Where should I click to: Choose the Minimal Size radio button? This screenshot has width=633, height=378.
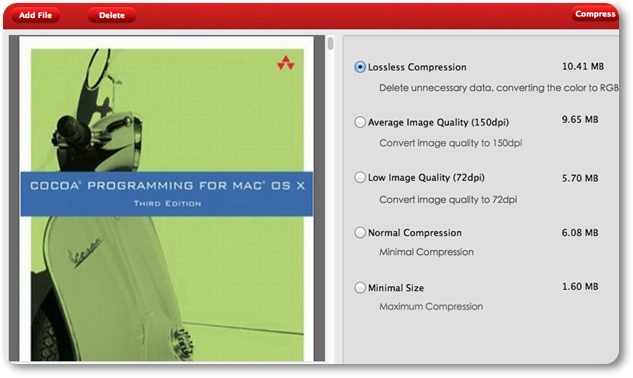[360, 288]
